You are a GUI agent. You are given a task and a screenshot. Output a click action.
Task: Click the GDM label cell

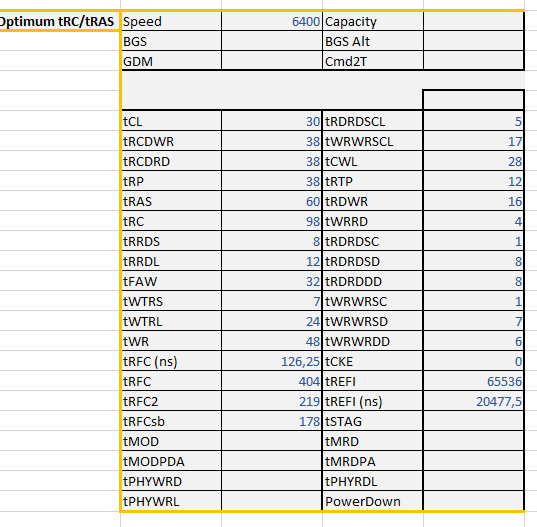[171, 62]
